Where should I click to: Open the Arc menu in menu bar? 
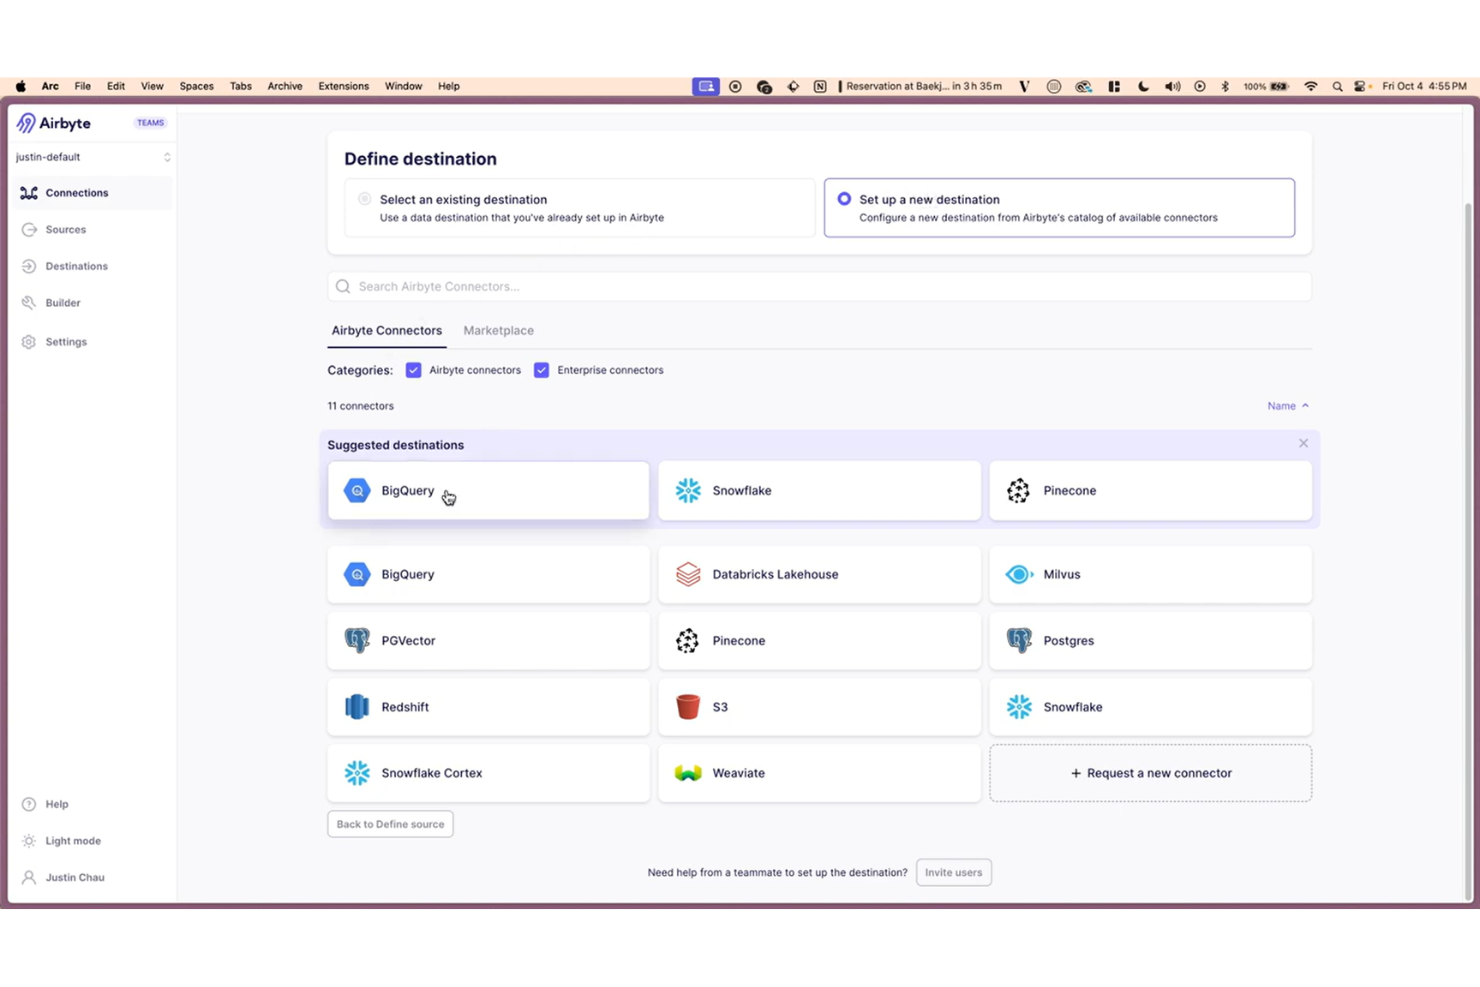click(50, 86)
